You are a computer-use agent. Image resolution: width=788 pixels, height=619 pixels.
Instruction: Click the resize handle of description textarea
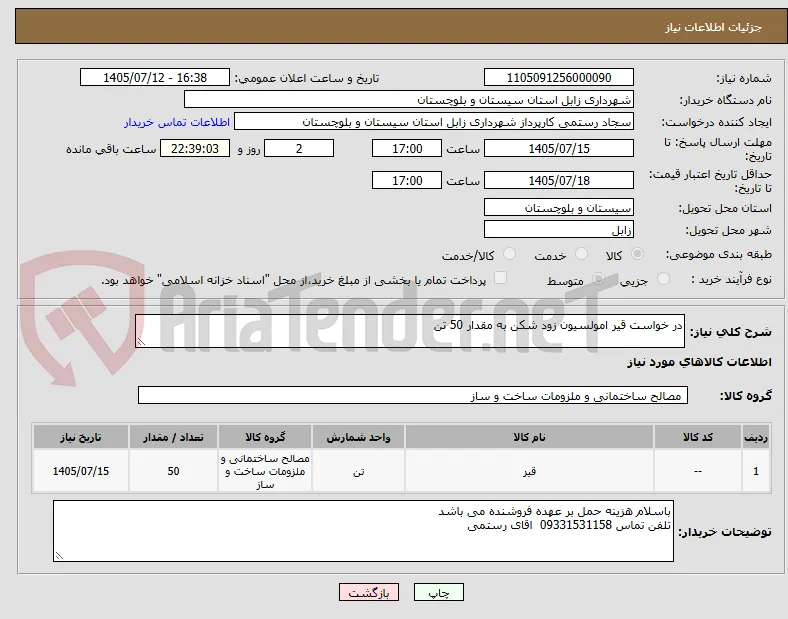click(x=141, y=342)
